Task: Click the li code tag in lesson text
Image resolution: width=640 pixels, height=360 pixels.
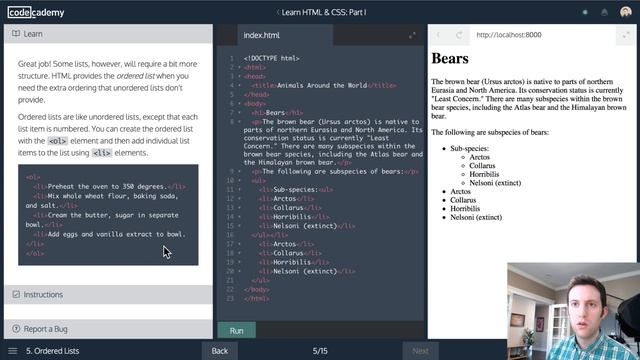Action: tap(102, 153)
